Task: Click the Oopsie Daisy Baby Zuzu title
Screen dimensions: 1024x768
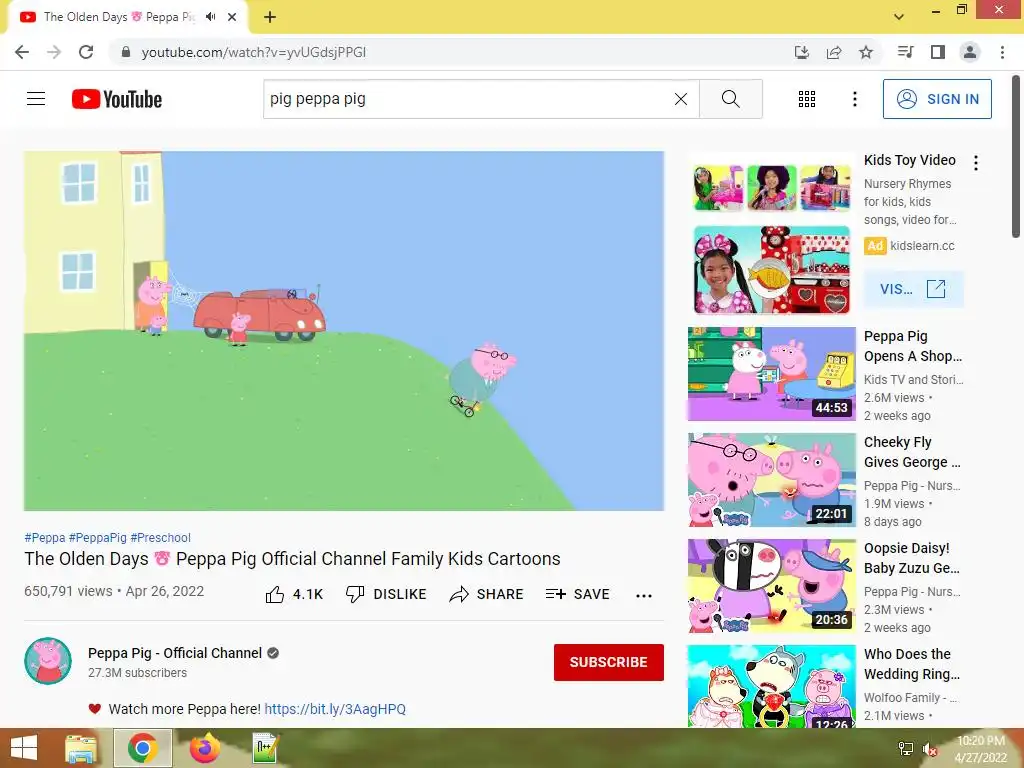Action: pyautogui.click(x=912, y=558)
